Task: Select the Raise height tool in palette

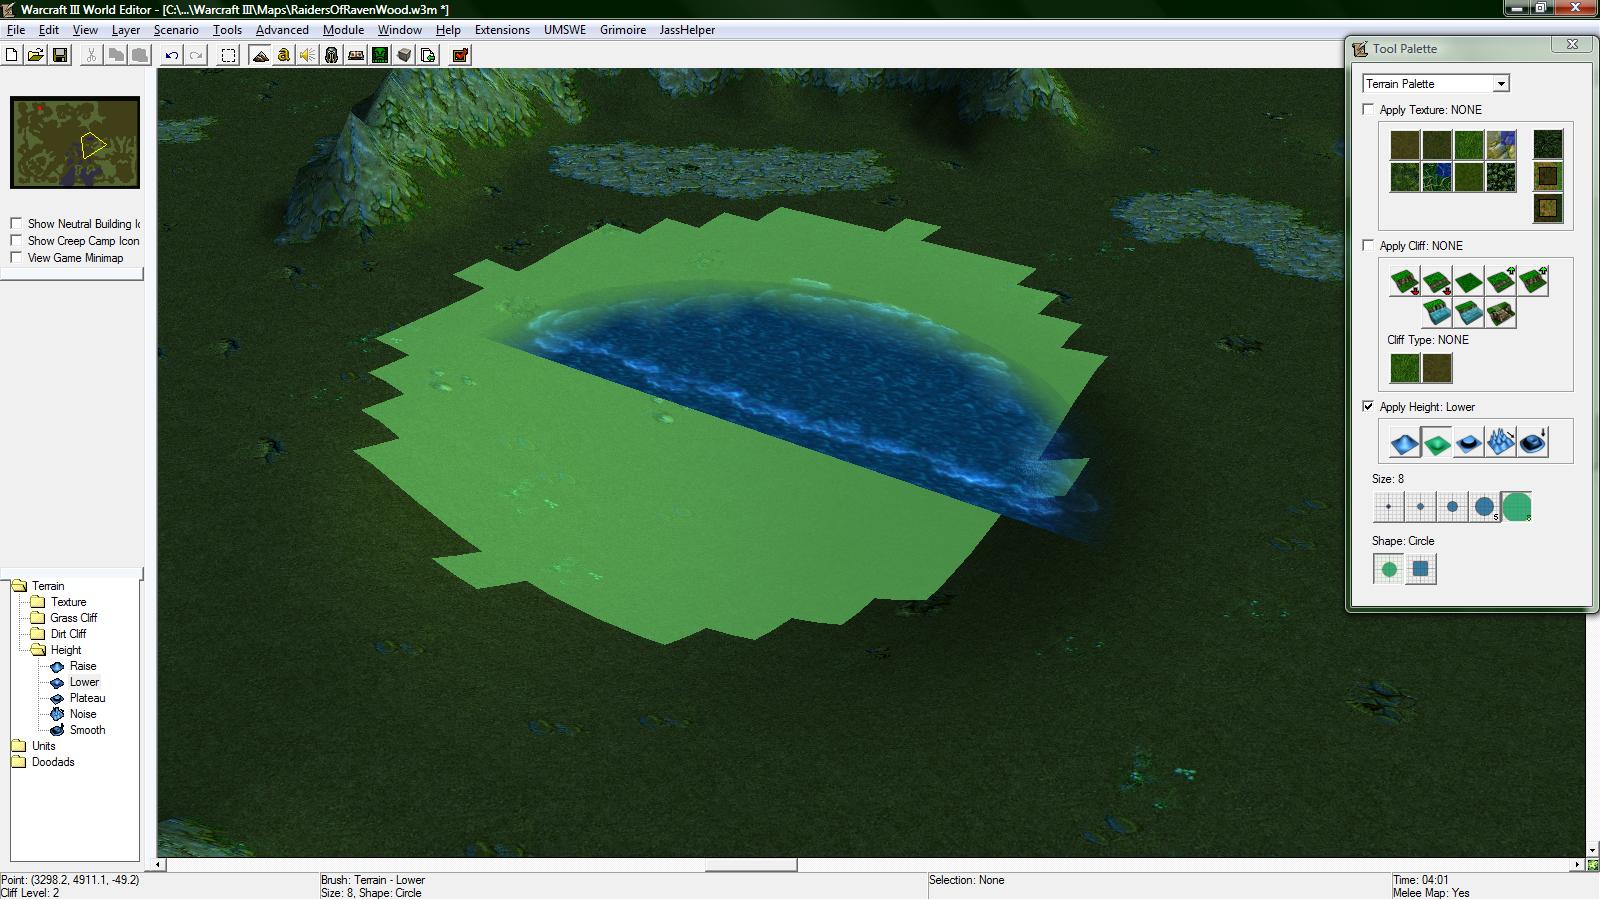Action: pyautogui.click(x=1404, y=442)
